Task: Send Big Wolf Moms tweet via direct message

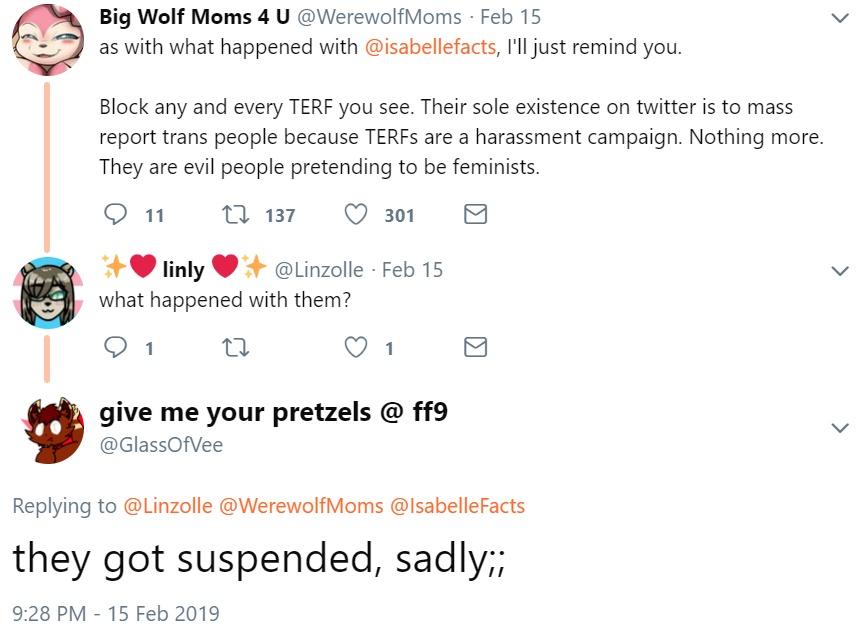Action: (x=476, y=214)
